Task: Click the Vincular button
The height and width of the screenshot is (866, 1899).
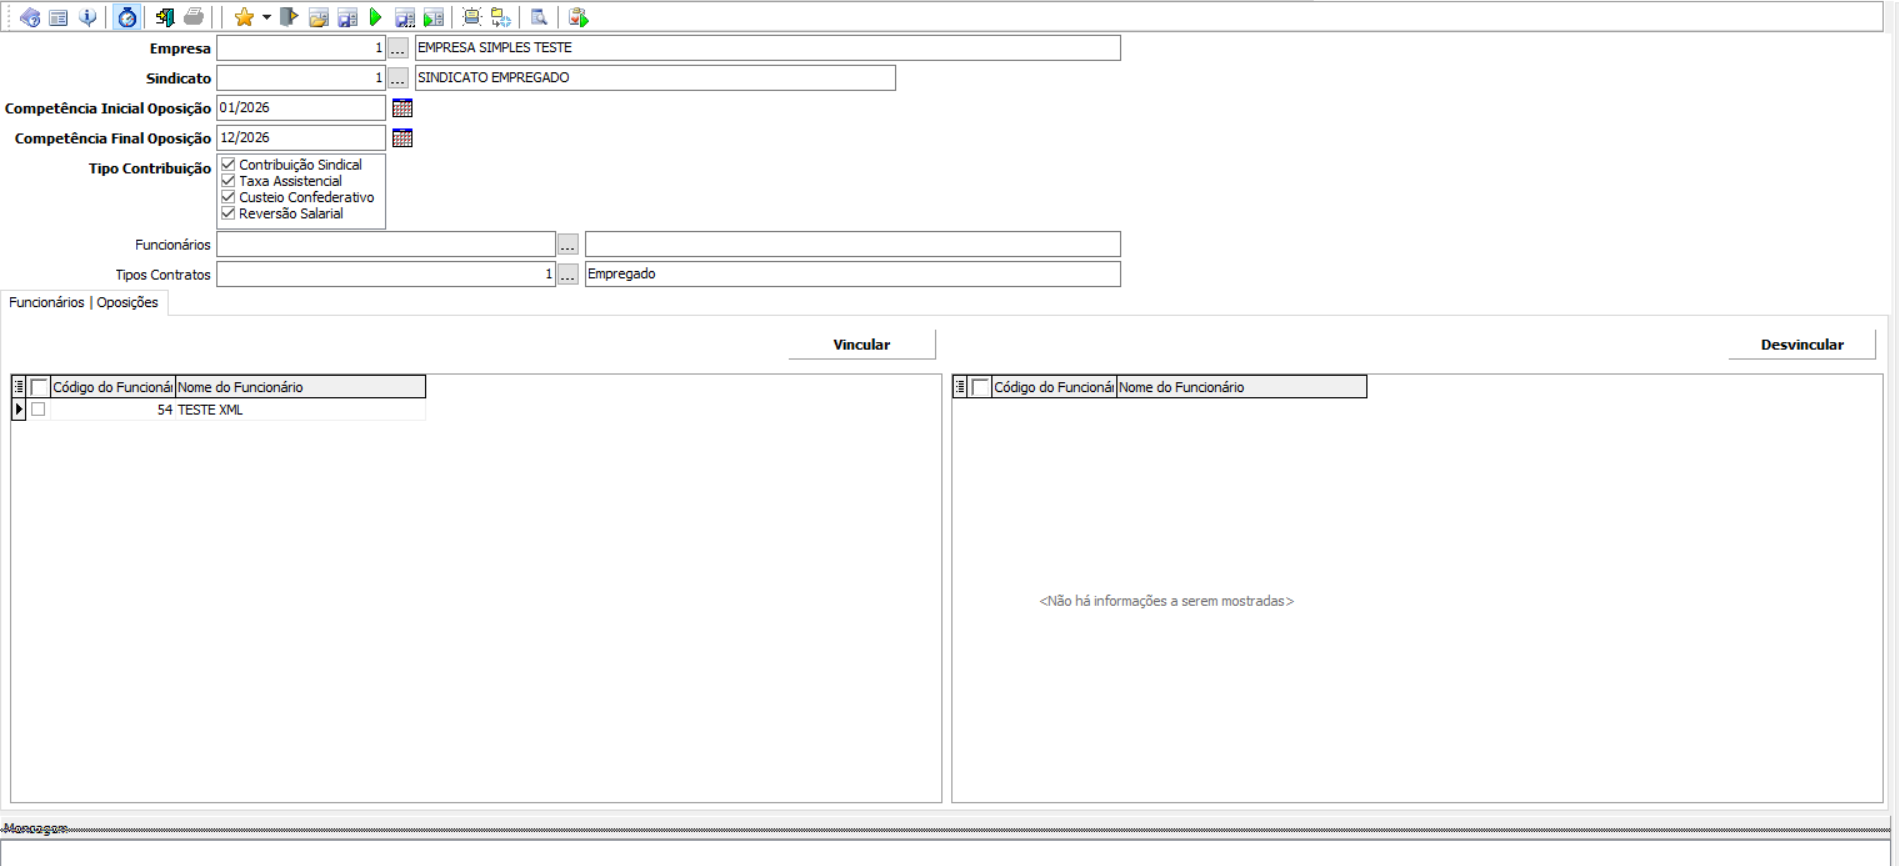Action: tap(861, 344)
